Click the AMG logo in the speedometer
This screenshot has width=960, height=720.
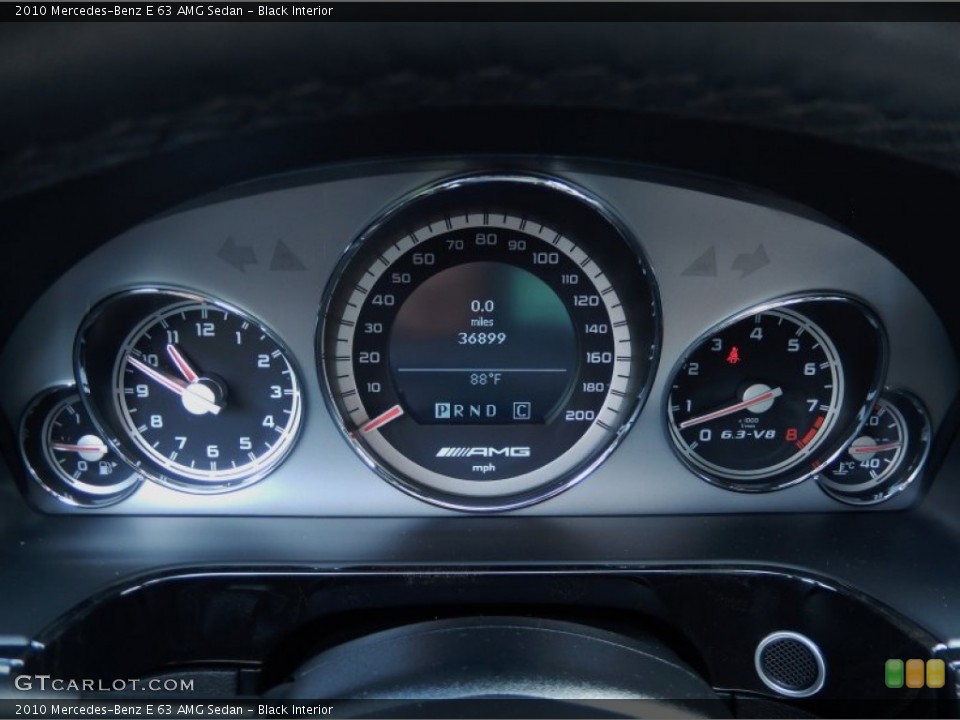pyautogui.click(x=483, y=452)
